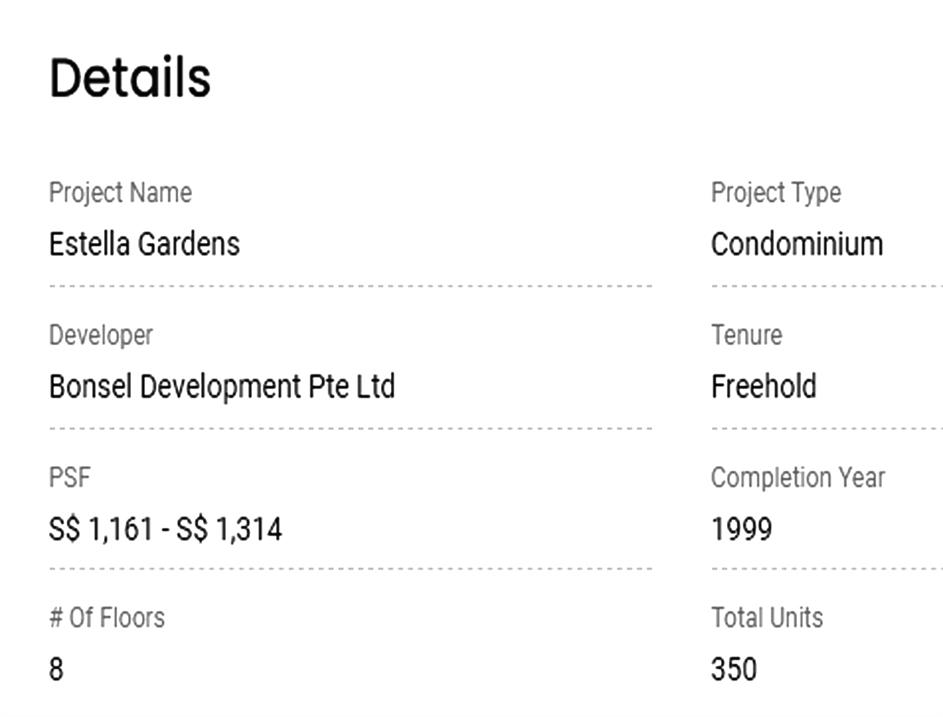Select the Freehold tenure value
Screen dimensions: 943x717
coord(763,387)
